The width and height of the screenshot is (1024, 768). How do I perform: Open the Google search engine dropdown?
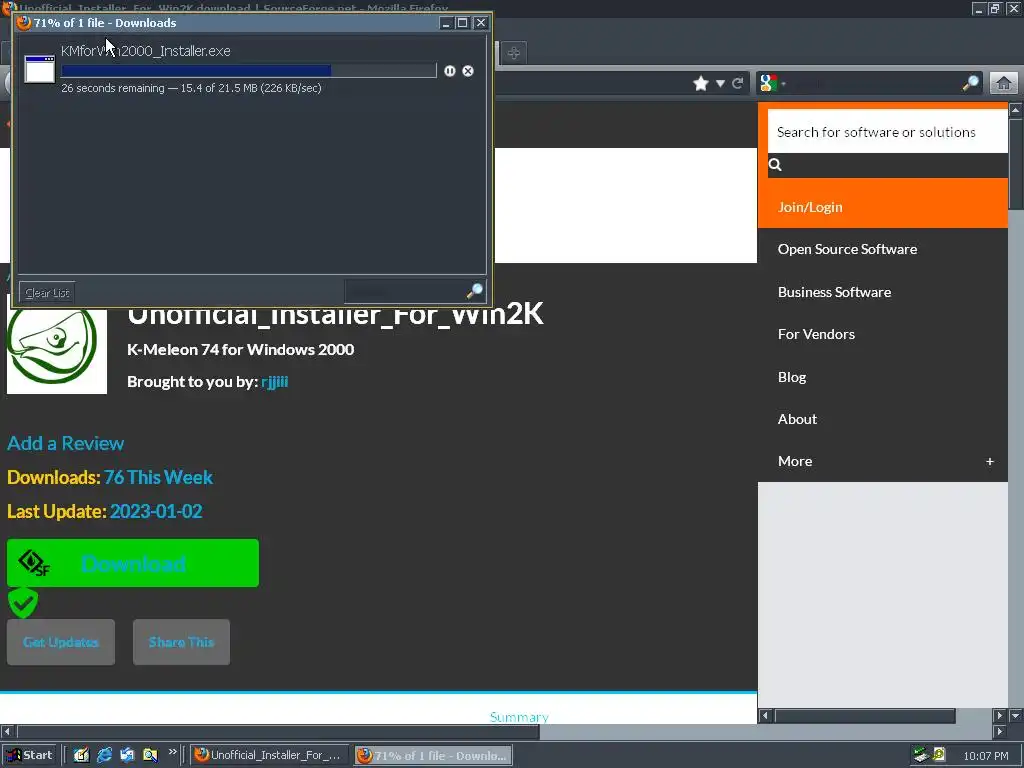tap(772, 83)
